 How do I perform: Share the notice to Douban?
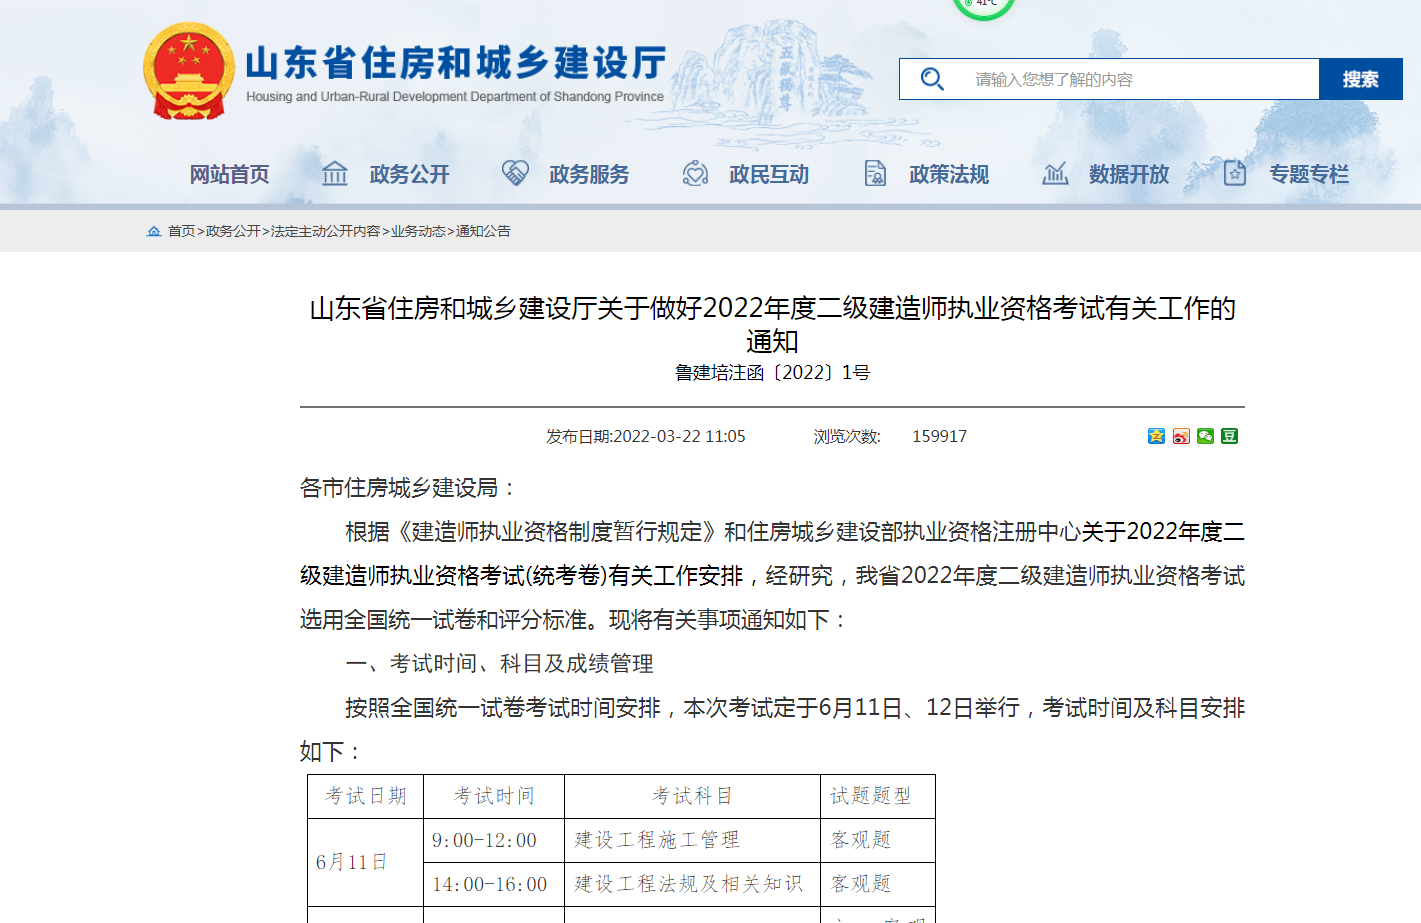pos(1230,436)
